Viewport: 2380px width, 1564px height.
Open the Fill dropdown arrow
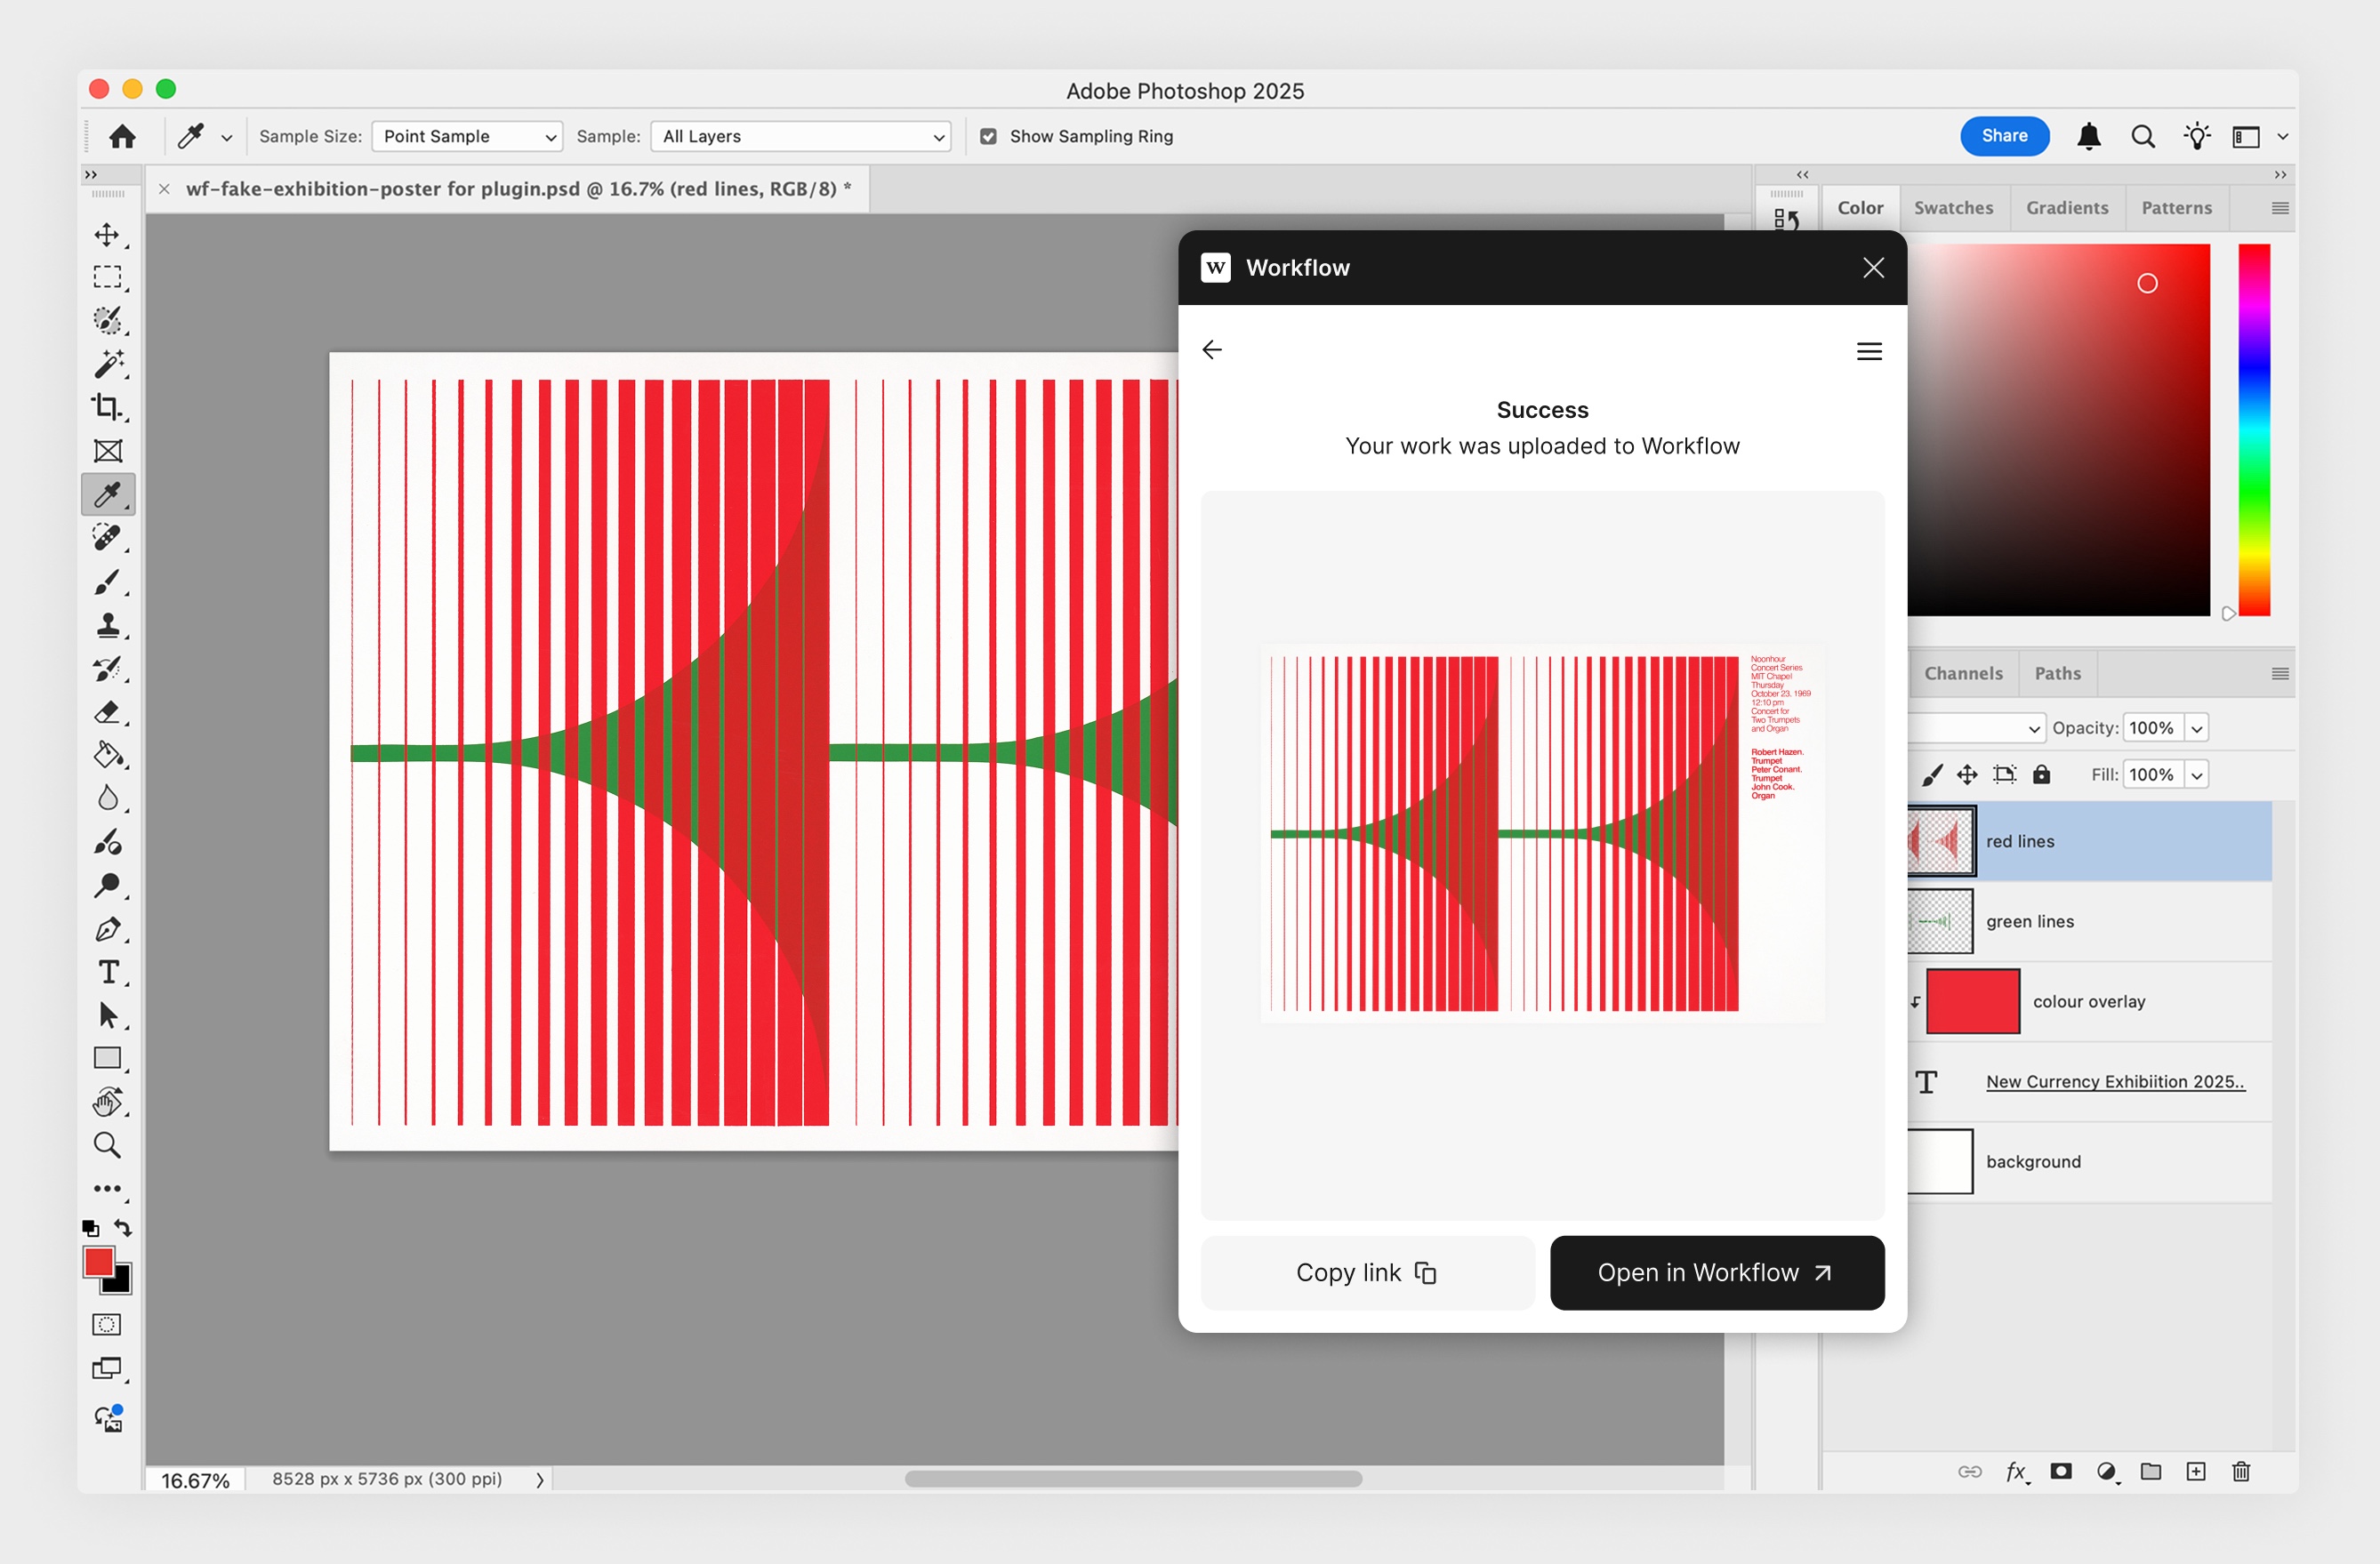tap(2196, 774)
